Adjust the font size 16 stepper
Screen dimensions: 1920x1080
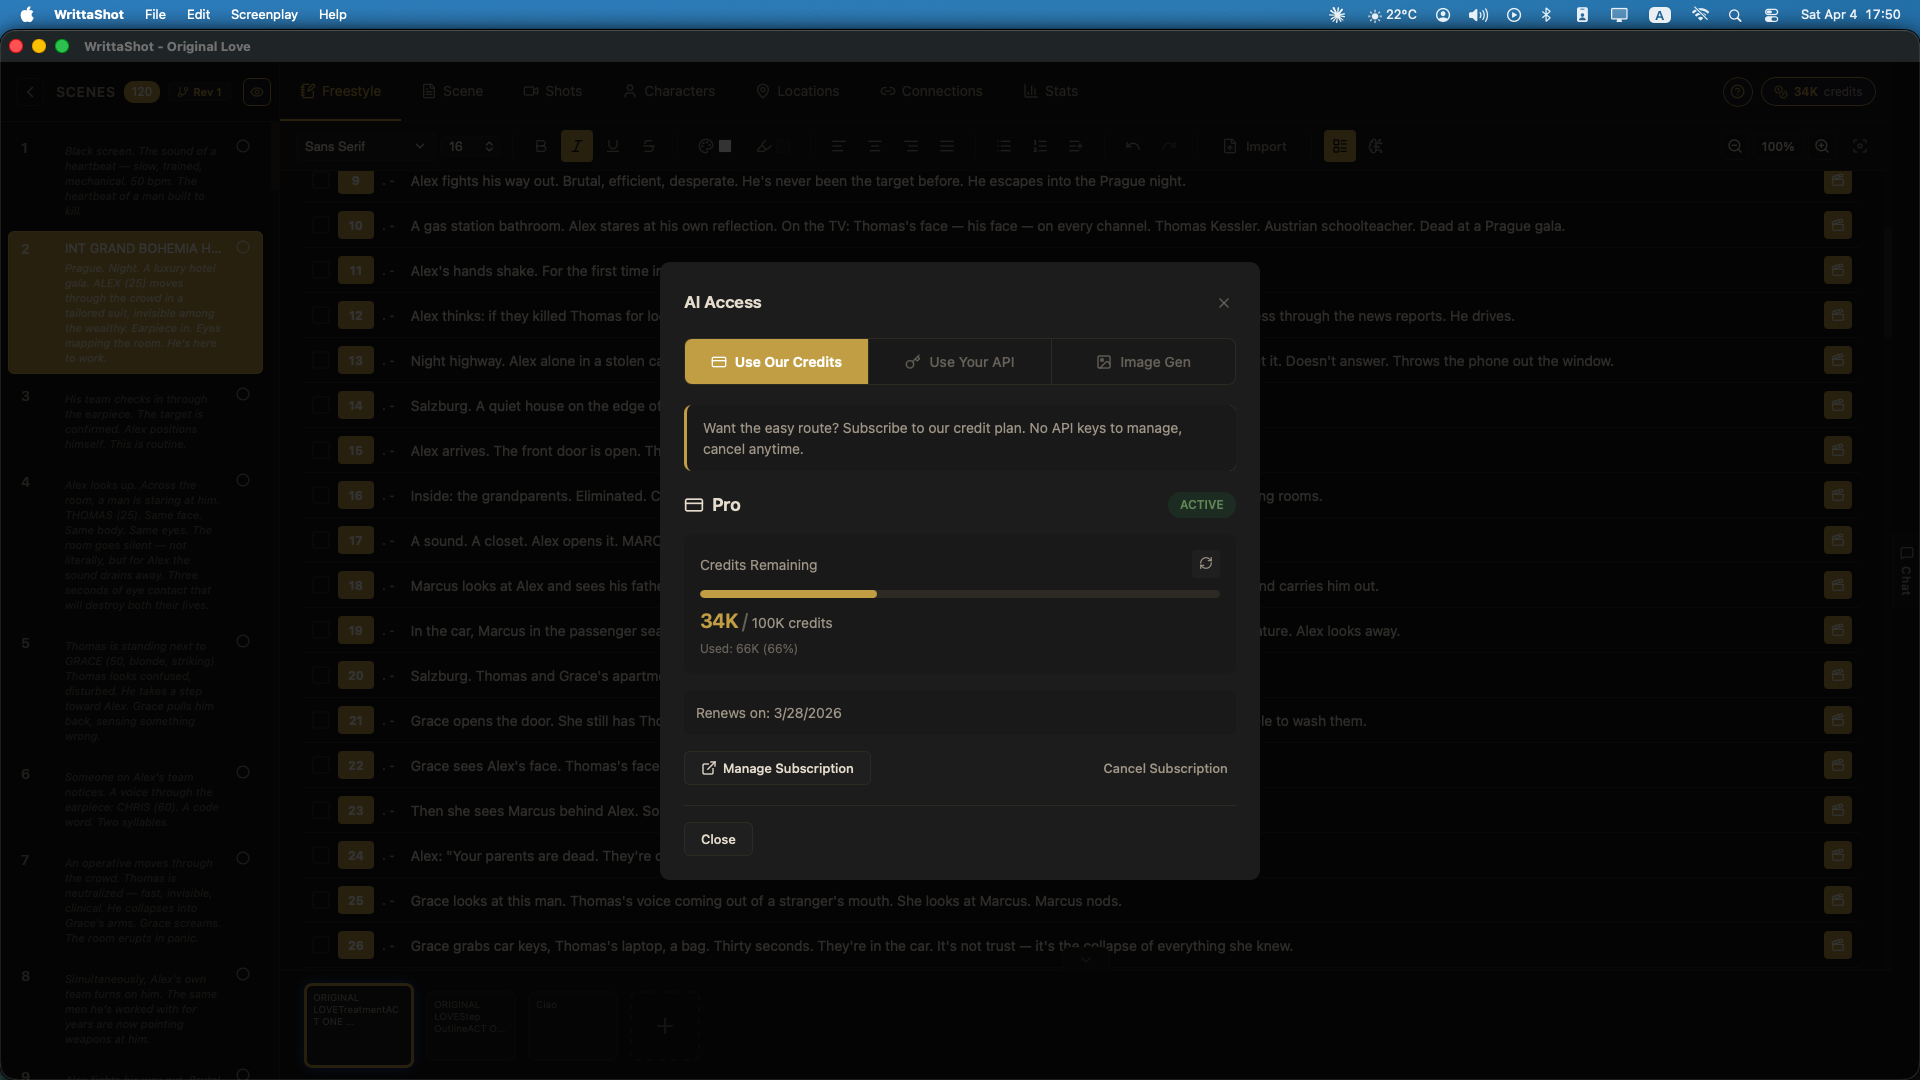[x=489, y=146]
